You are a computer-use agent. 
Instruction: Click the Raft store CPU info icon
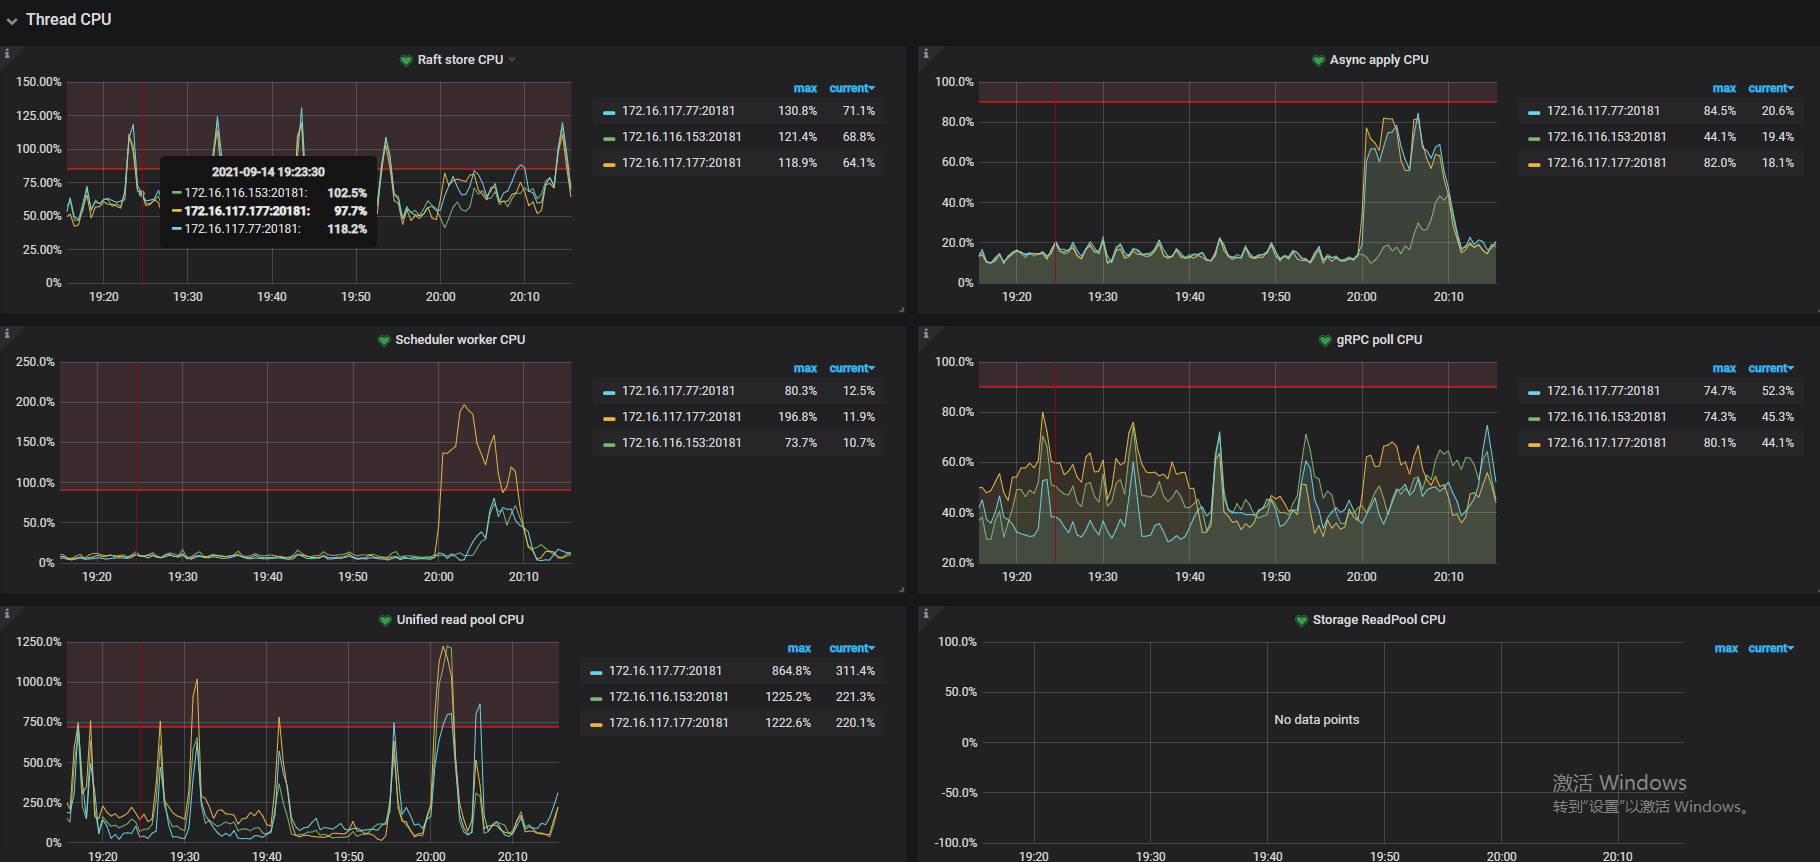(7, 54)
